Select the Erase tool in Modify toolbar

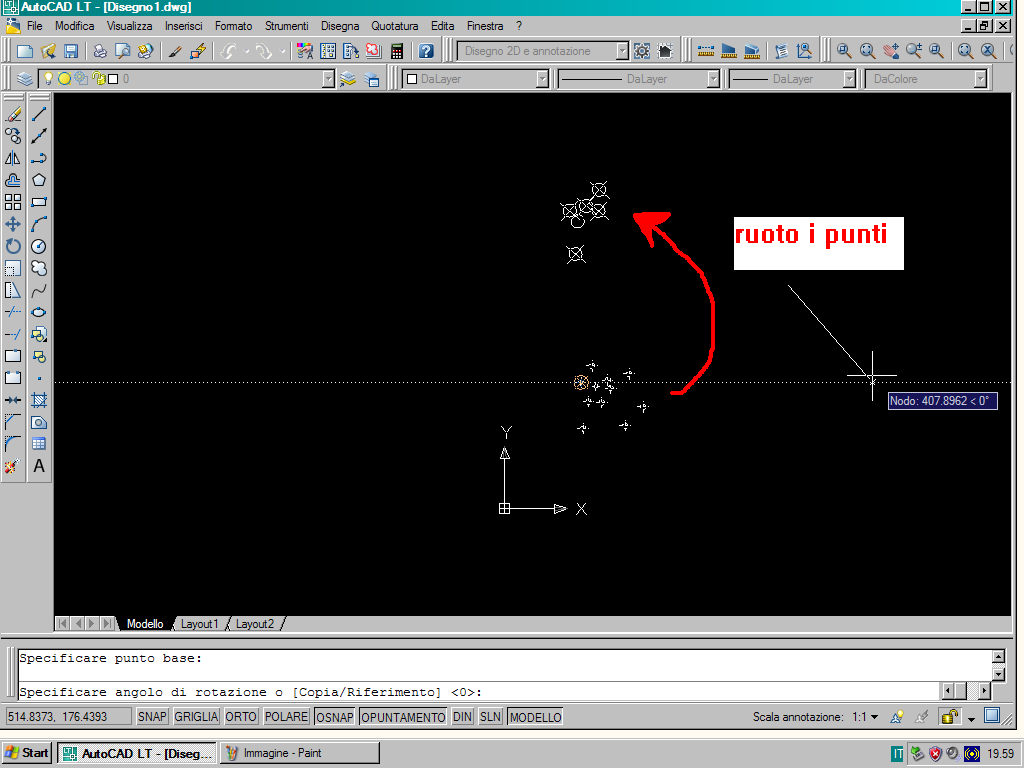pos(13,114)
